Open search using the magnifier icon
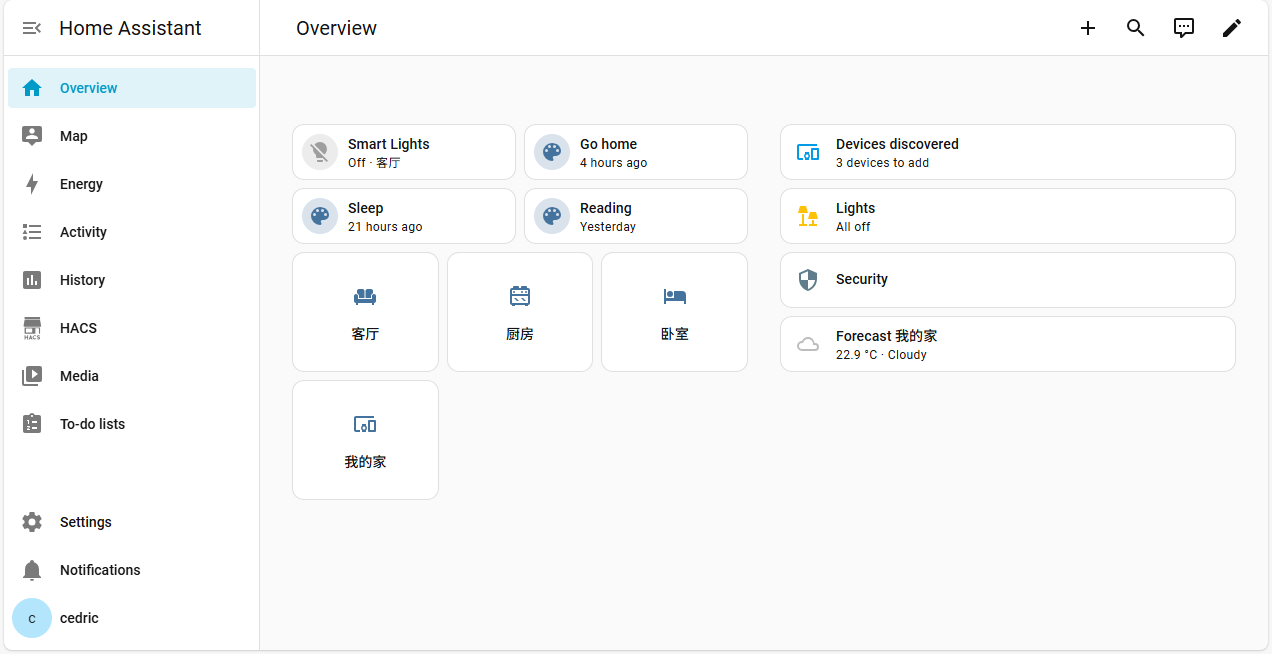 (1136, 28)
